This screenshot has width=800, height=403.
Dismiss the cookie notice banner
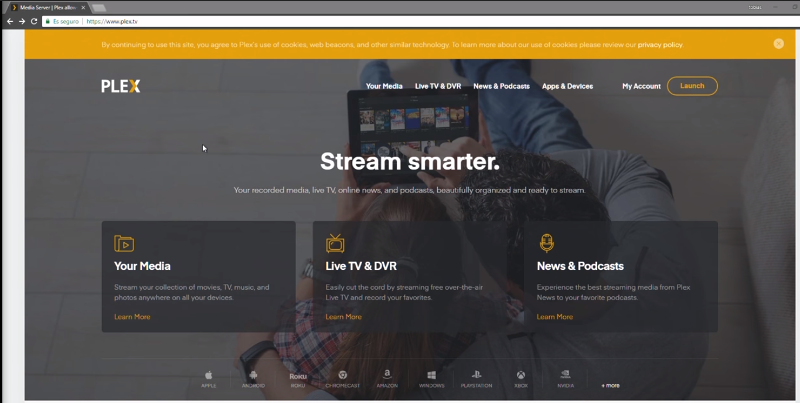tap(779, 44)
